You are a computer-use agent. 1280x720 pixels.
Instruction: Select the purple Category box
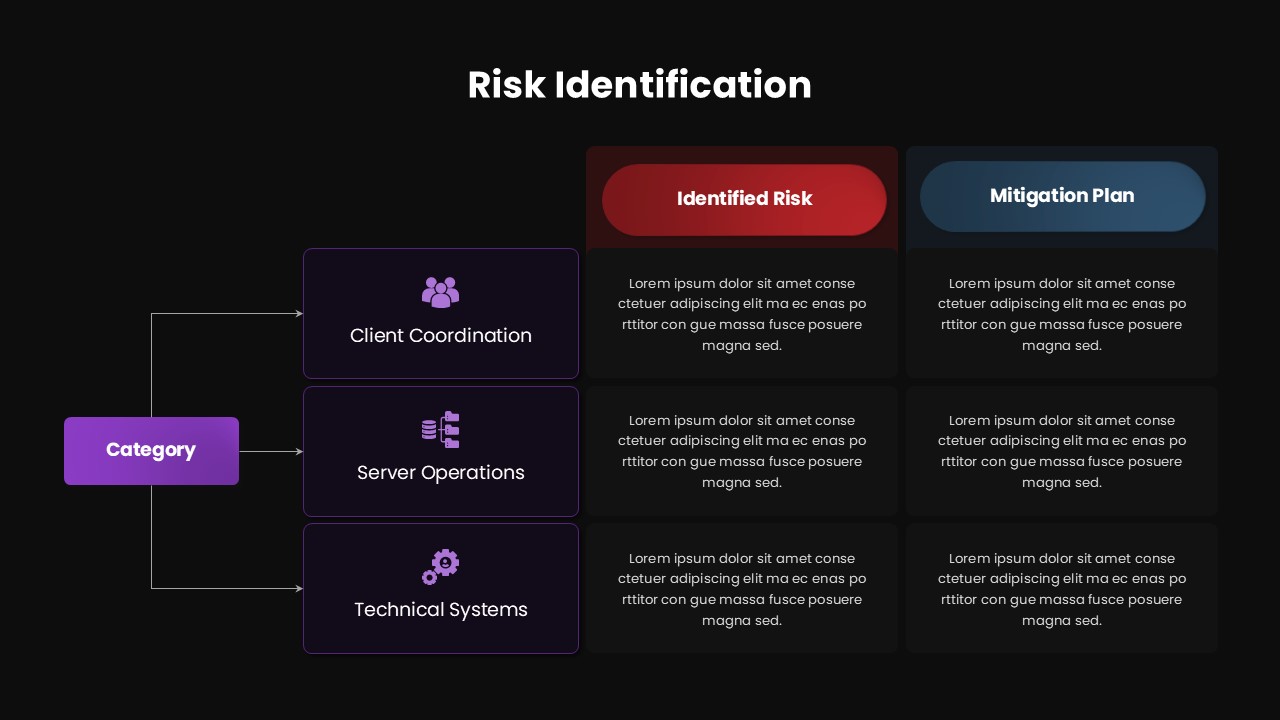(x=151, y=451)
